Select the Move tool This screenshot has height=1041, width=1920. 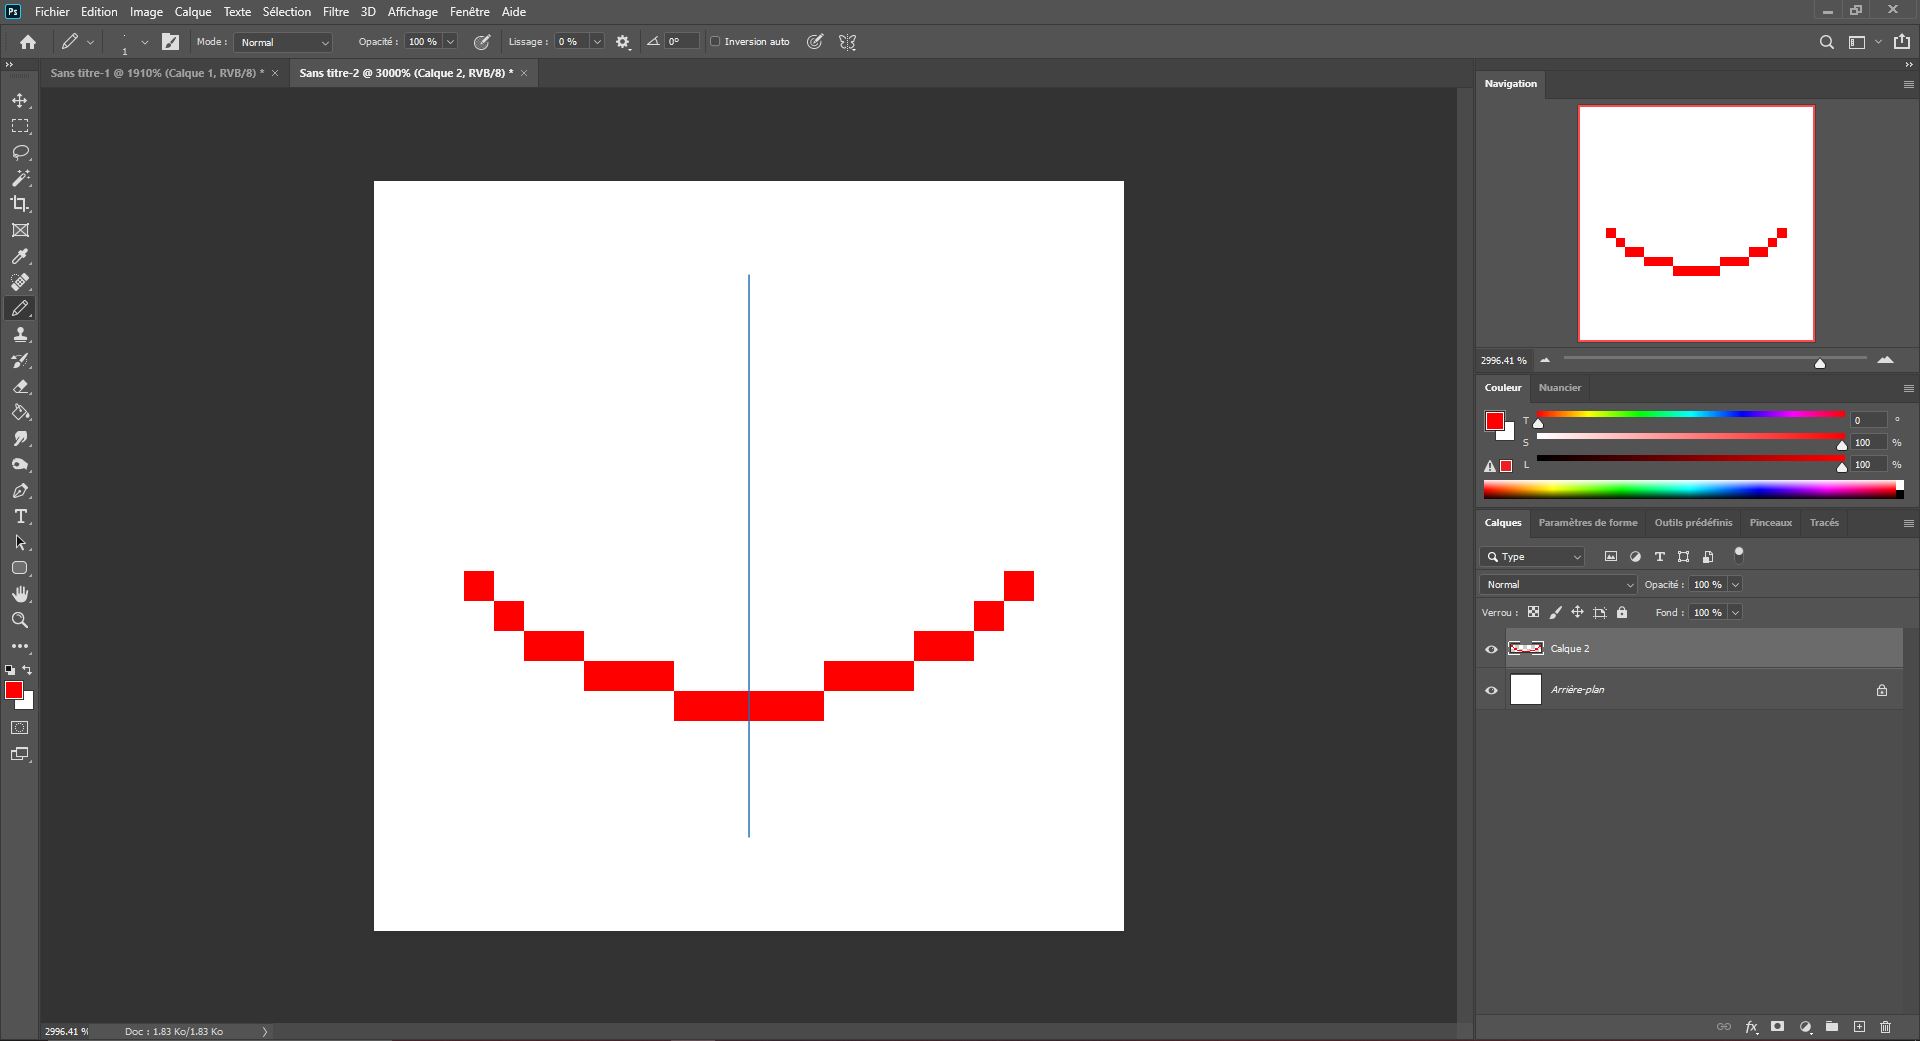pos(20,100)
